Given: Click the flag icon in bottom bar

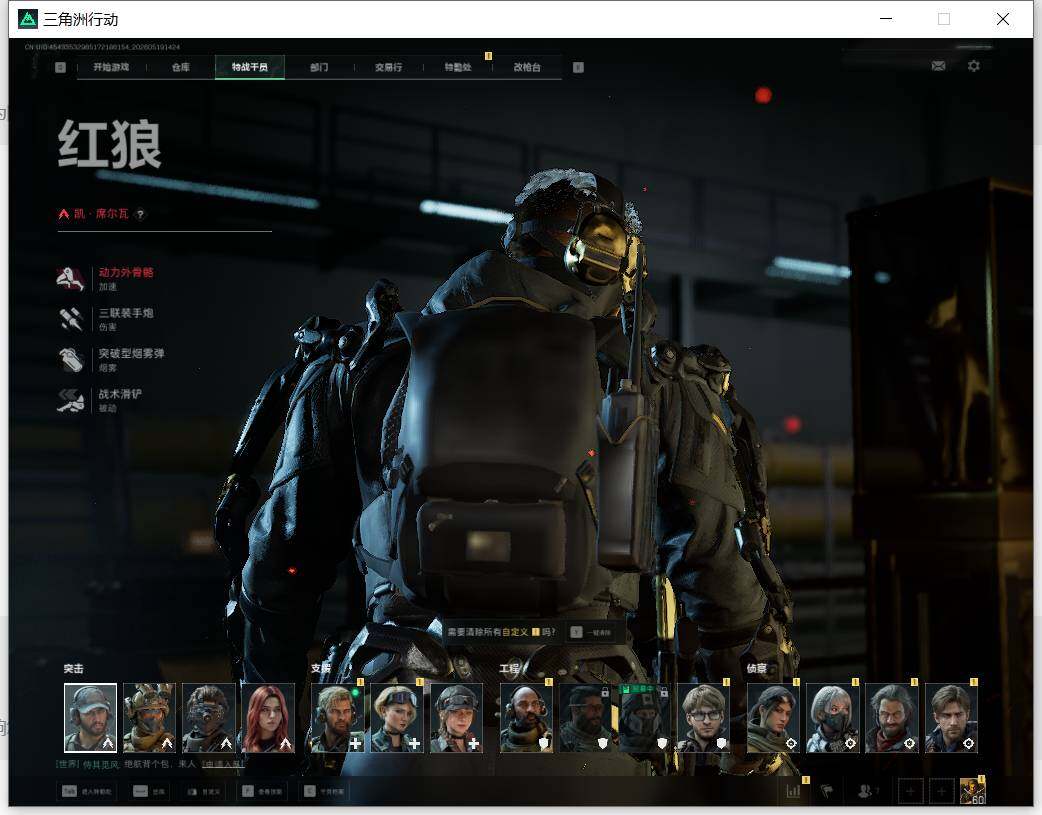Looking at the screenshot, I should pos(827,791).
